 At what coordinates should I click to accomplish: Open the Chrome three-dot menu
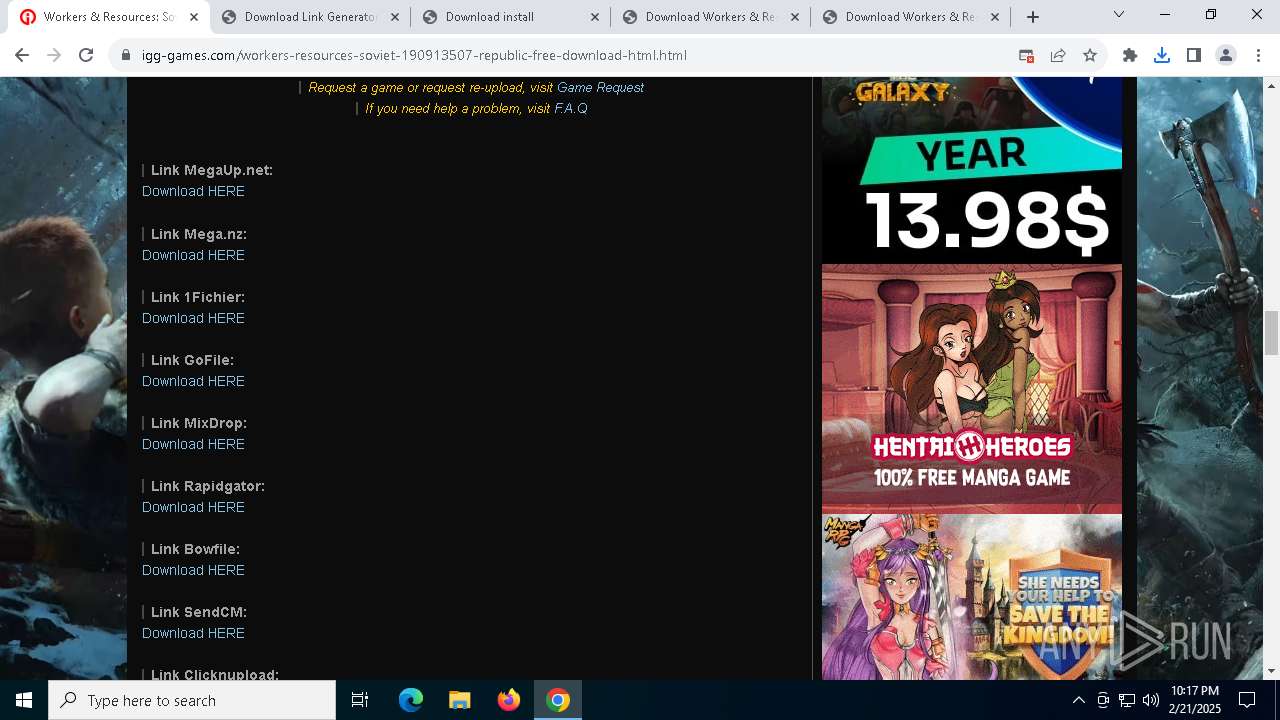(x=1258, y=55)
